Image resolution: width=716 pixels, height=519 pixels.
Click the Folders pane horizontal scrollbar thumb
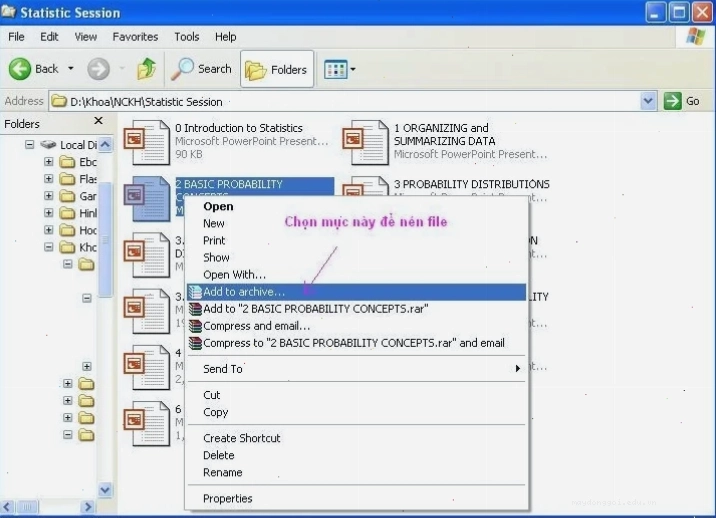click(27, 507)
